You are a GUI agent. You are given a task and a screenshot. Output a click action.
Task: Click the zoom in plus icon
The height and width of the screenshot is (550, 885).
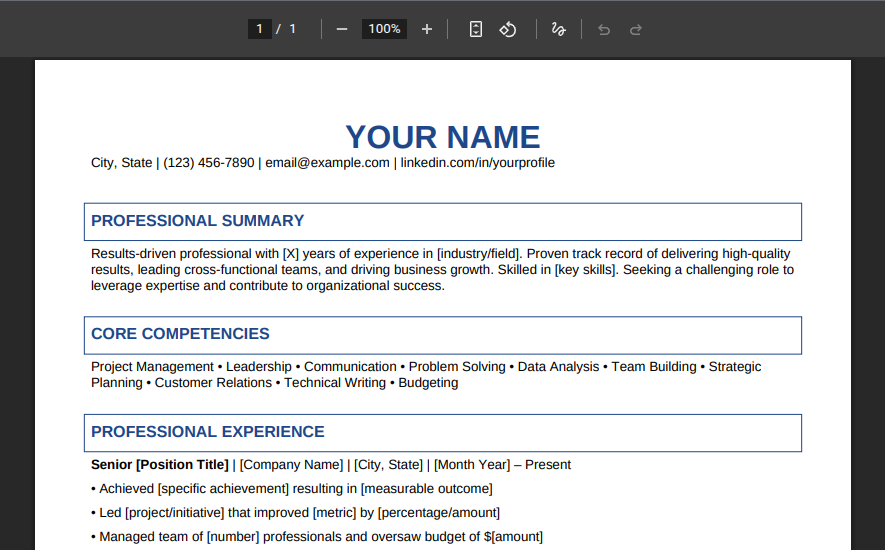pos(427,29)
